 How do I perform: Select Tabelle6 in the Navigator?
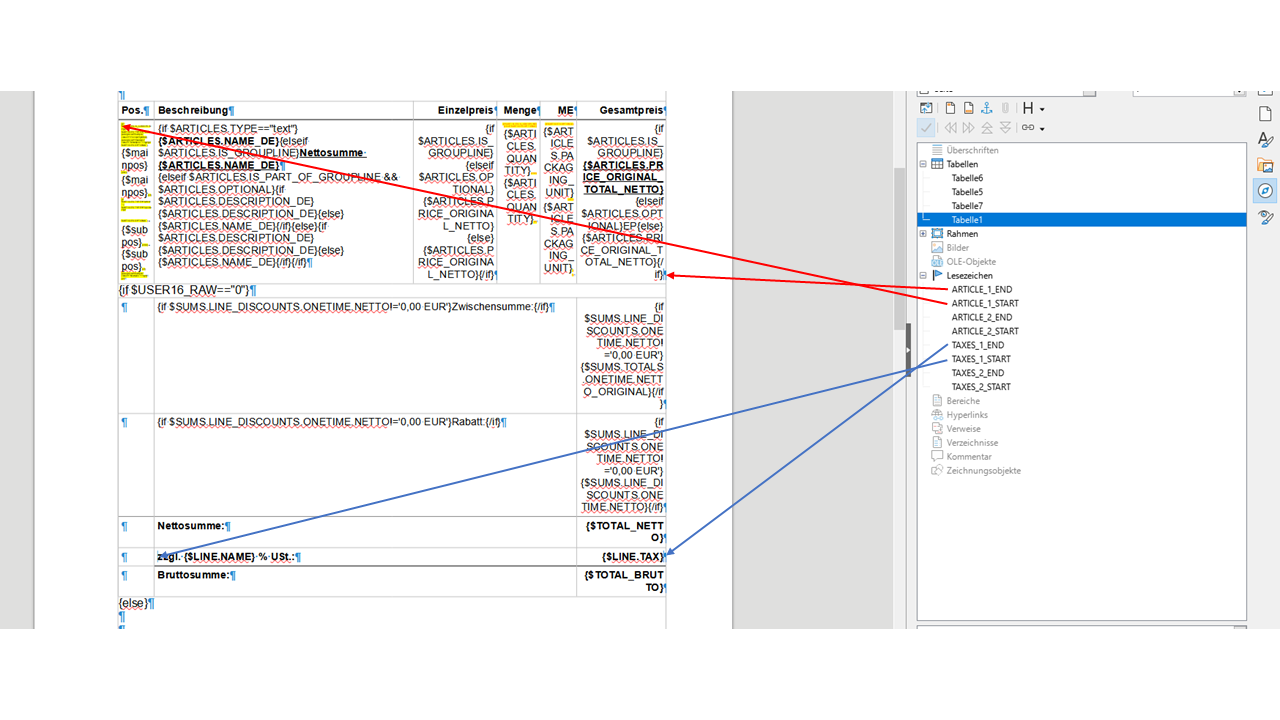click(x=966, y=178)
